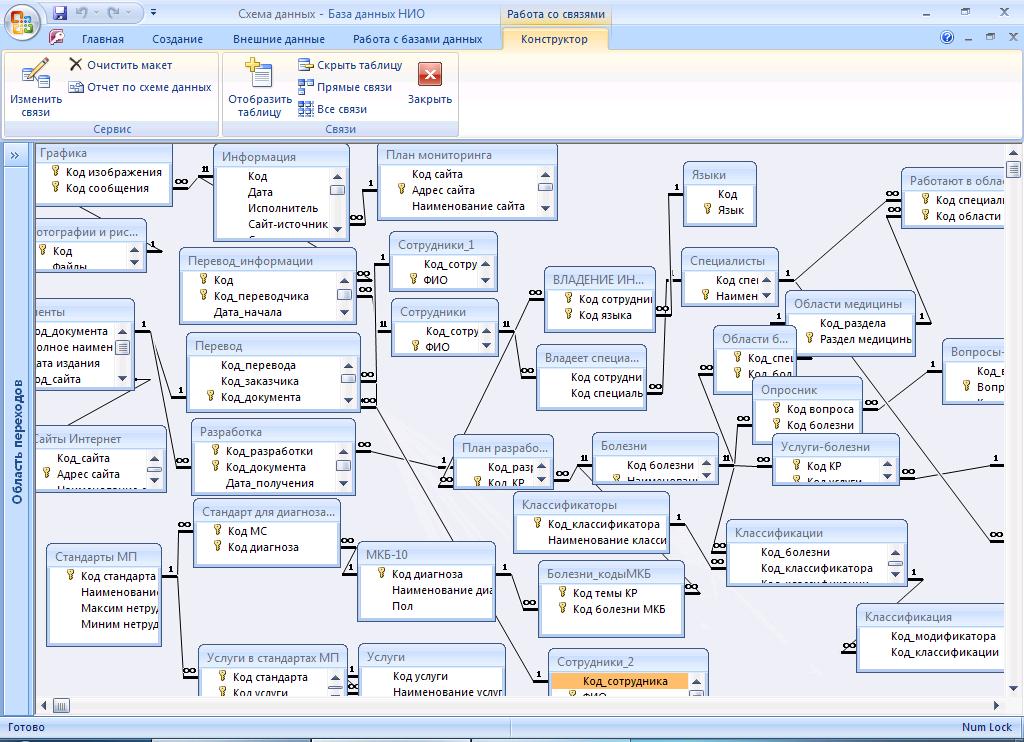The image size is (1024, 742).
Task: Click the Отобразить таблицу (show table) icon
Action: (259, 76)
